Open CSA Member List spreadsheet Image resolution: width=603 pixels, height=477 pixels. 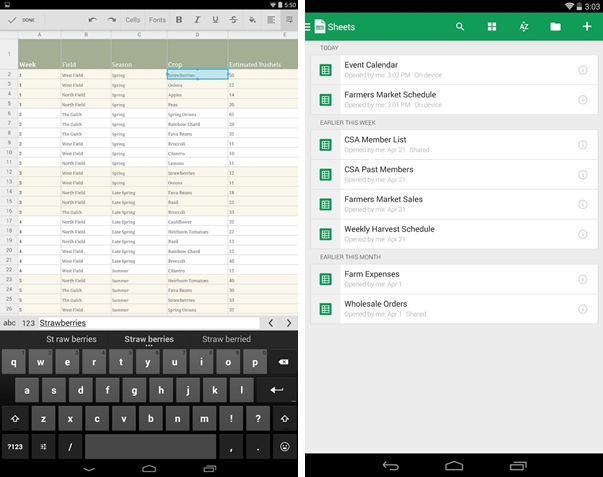click(454, 145)
